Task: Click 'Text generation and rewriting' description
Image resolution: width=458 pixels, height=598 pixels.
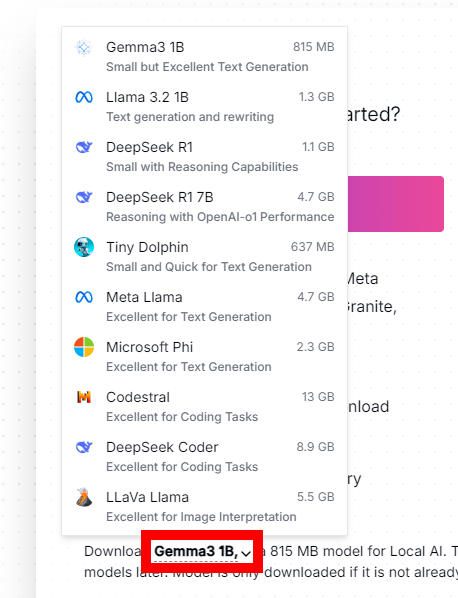Action: (x=190, y=117)
